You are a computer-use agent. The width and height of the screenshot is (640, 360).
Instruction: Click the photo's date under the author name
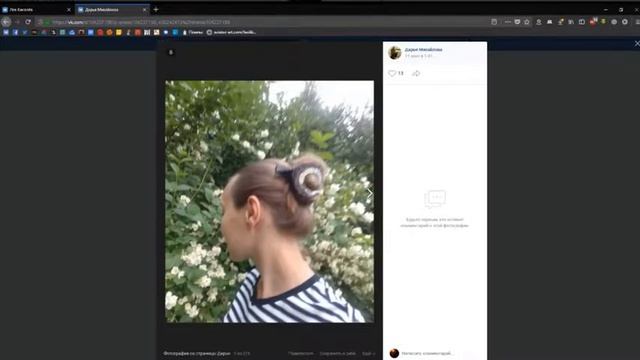418,56
